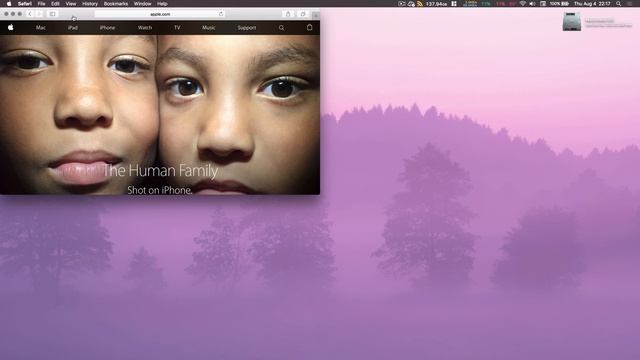The width and height of the screenshot is (640, 360).
Task: Open the Watch section on apple.com
Action: 145,28
